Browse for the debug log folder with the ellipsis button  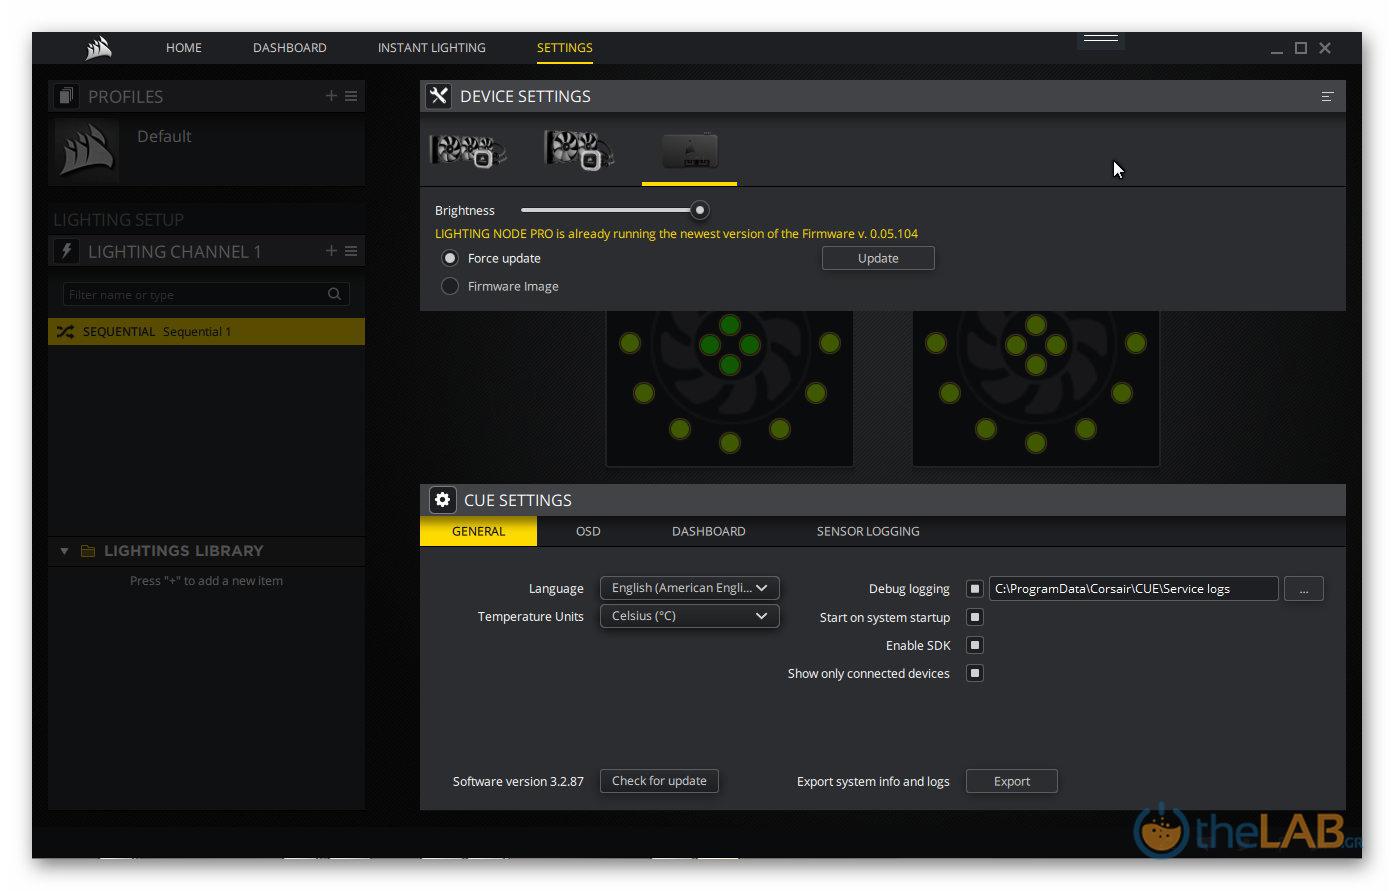pyautogui.click(x=1304, y=589)
